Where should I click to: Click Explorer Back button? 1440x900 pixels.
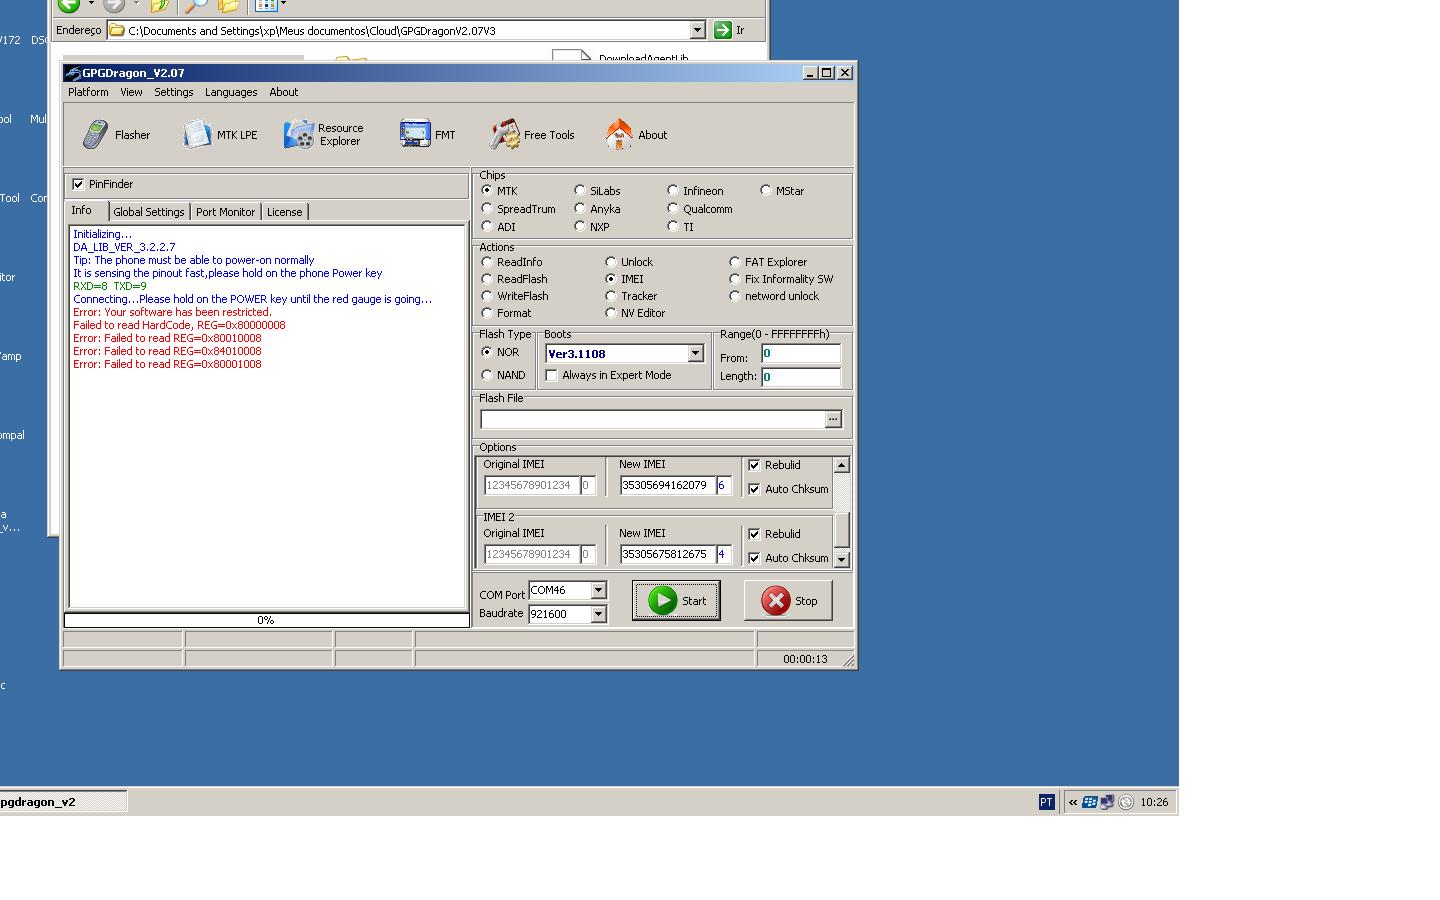click(x=69, y=5)
